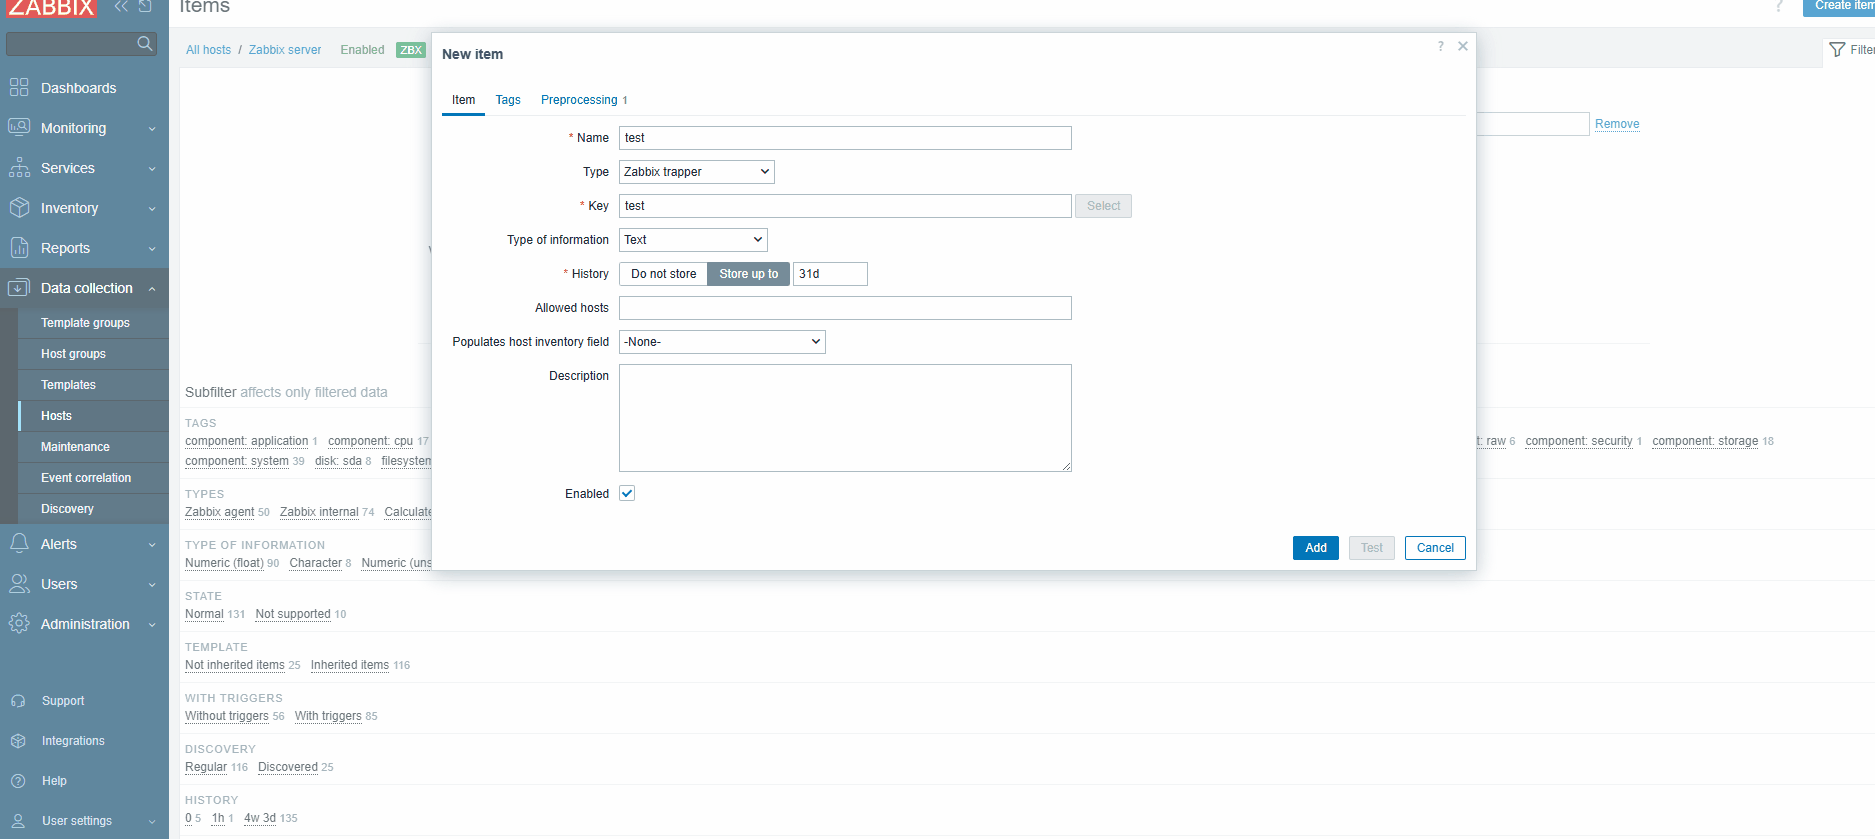Click the help icon in New item dialog
The width and height of the screenshot is (1875, 839).
tap(1441, 46)
